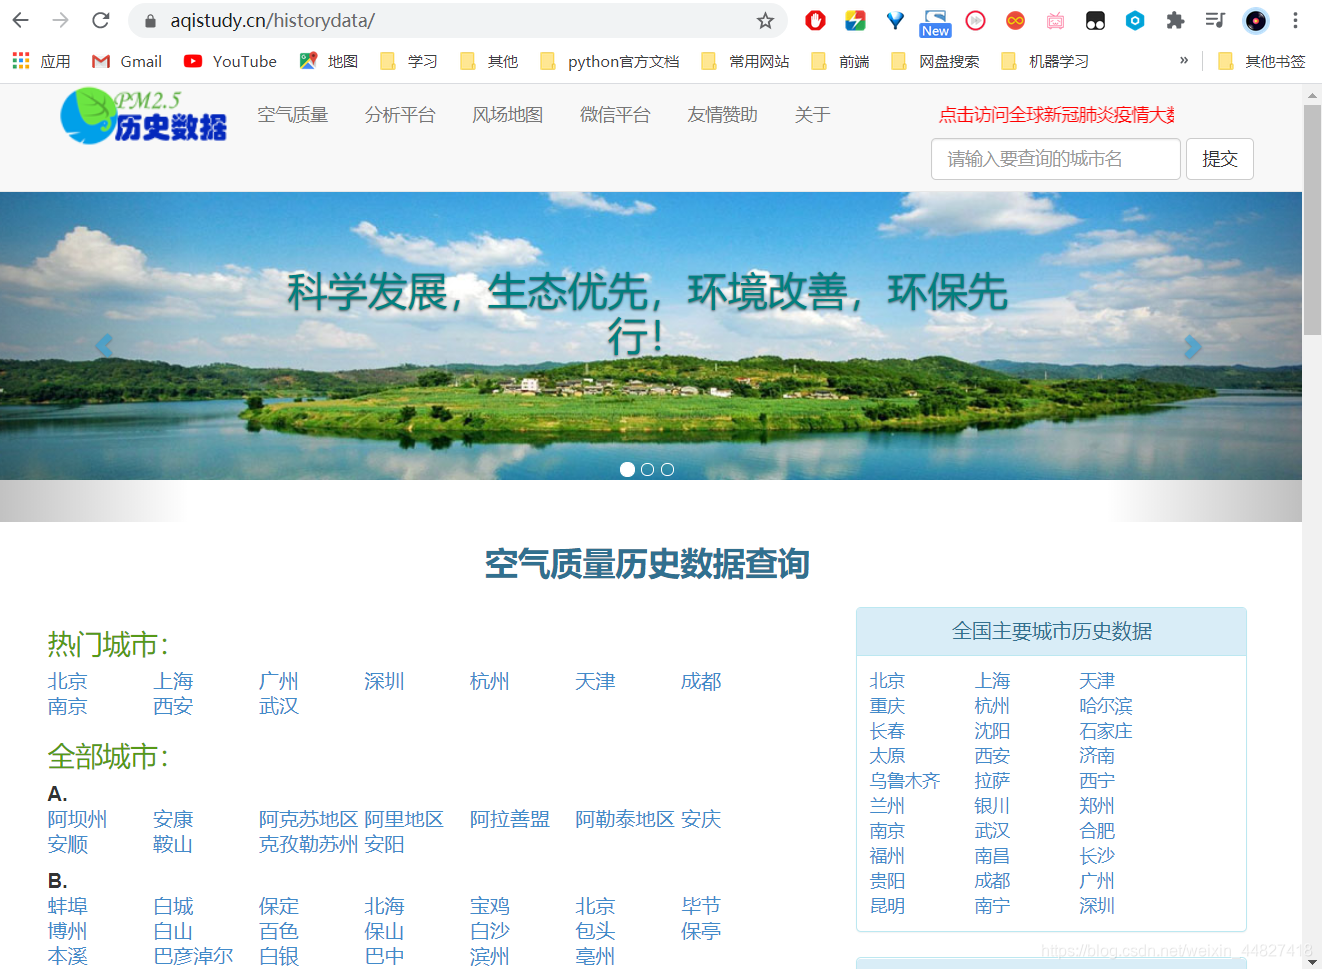Open the Chrome three-dot menu
The width and height of the screenshot is (1322, 969).
coord(1296,20)
